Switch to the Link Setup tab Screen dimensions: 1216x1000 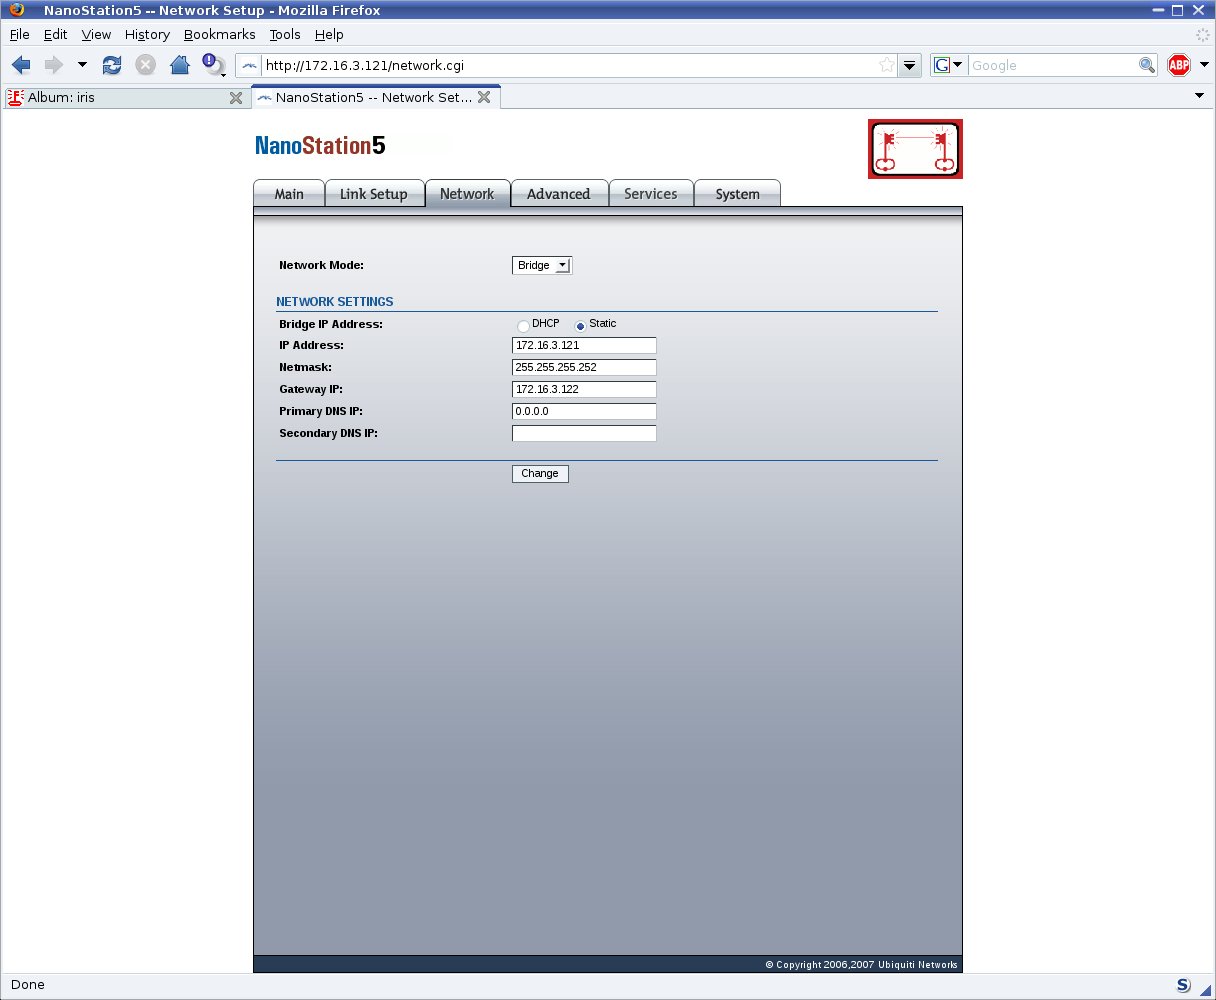click(373, 194)
